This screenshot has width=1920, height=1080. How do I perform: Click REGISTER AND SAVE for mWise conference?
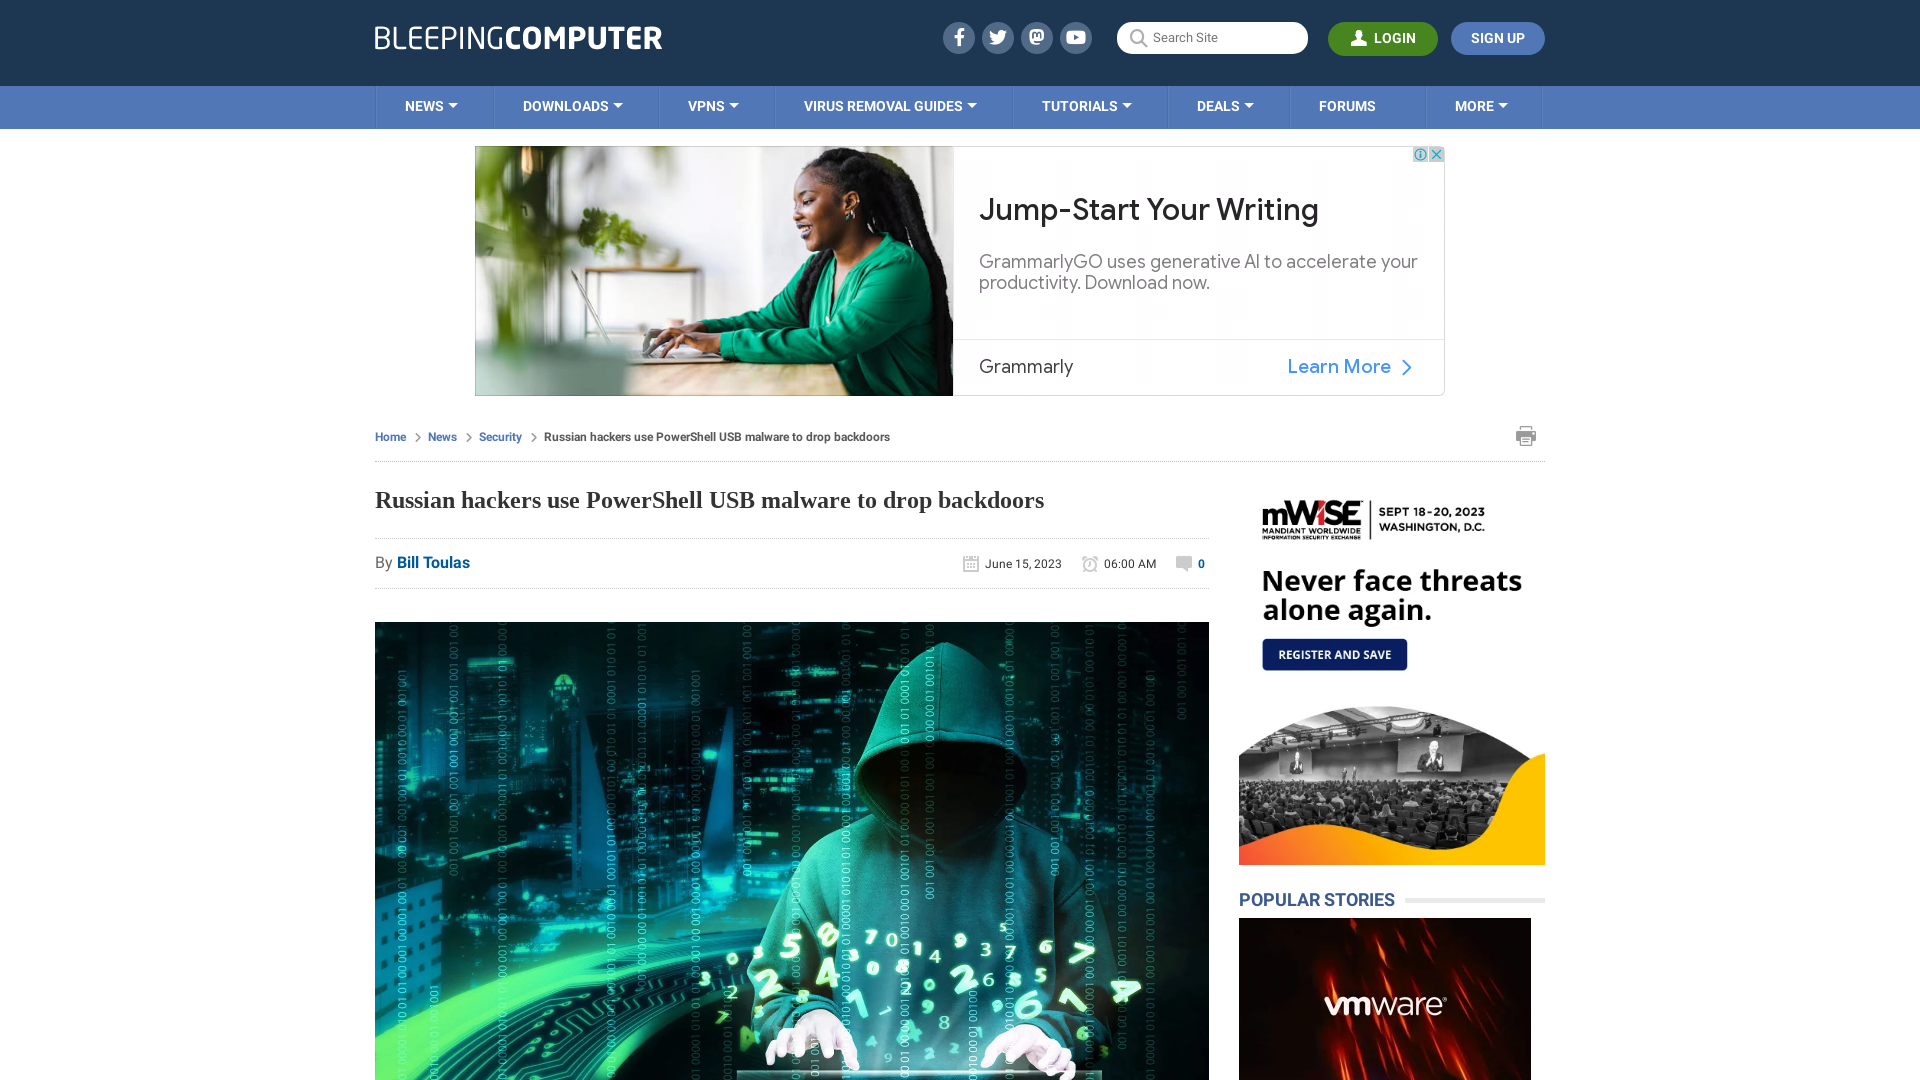[x=1335, y=654]
